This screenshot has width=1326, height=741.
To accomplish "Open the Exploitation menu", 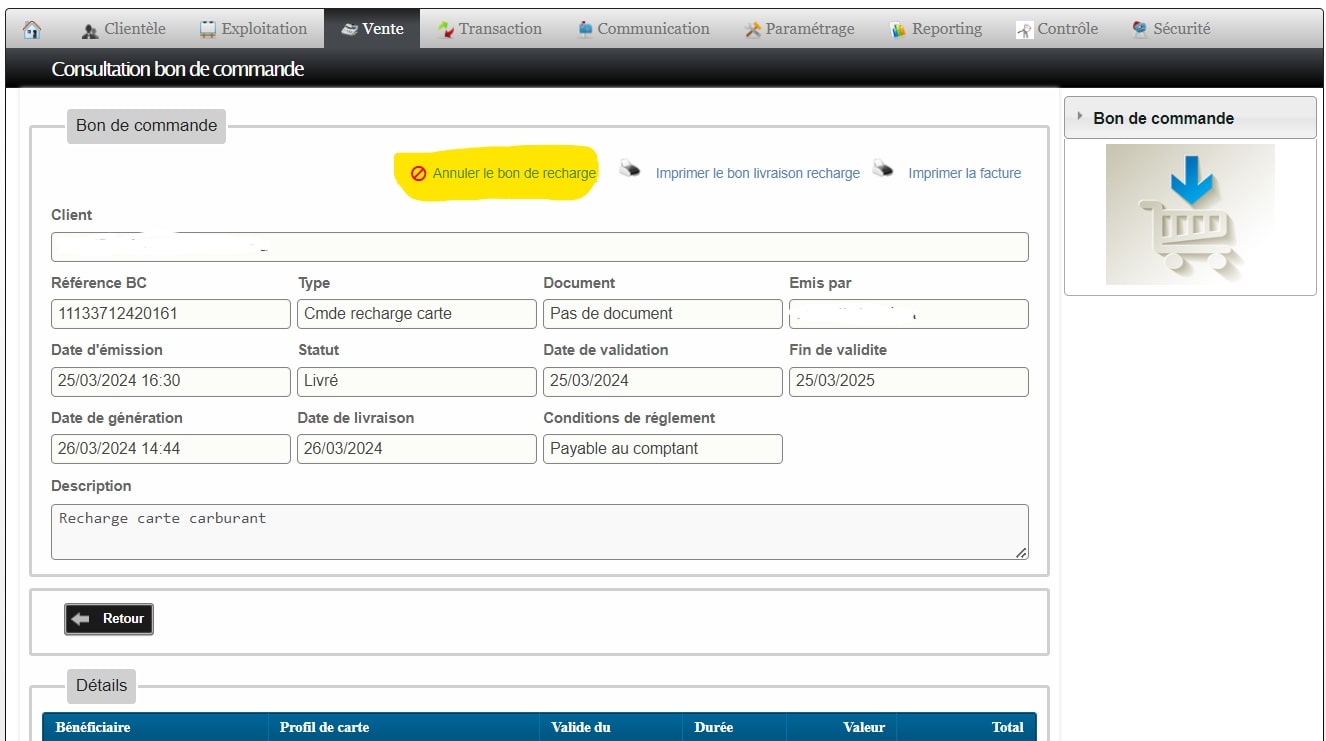I will (255, 29).
